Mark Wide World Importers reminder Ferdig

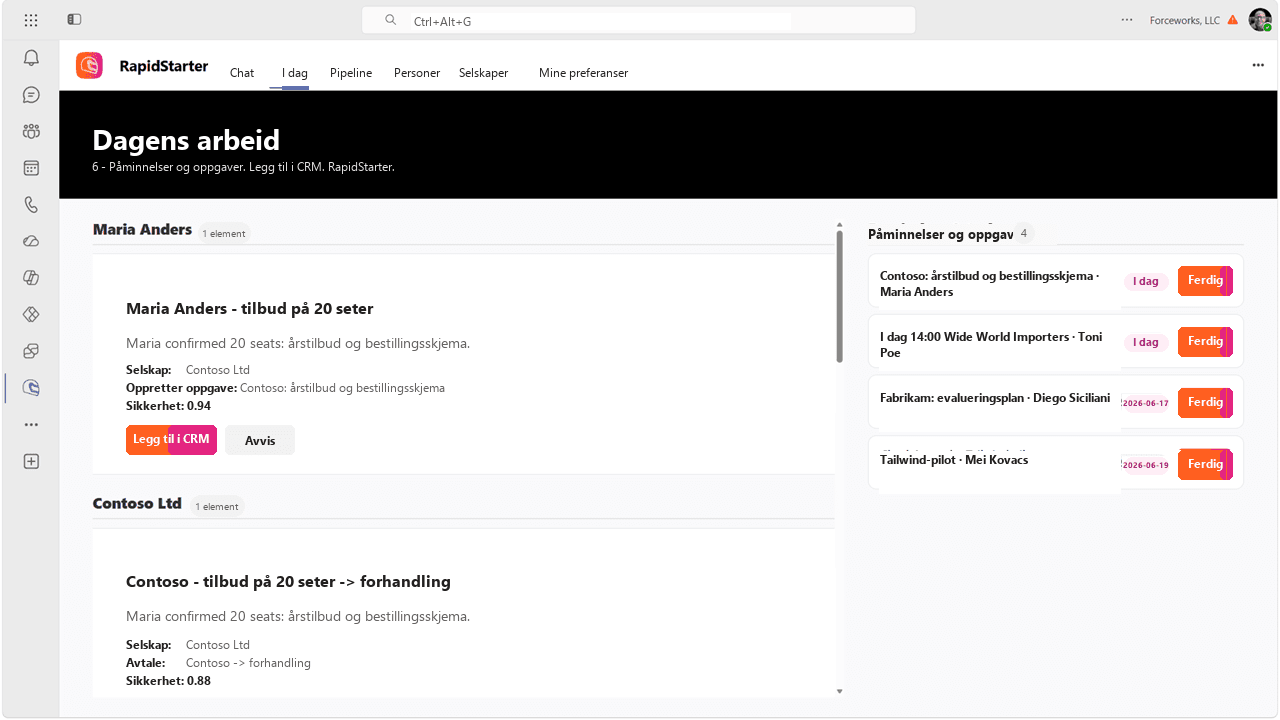coord(1205,342)
